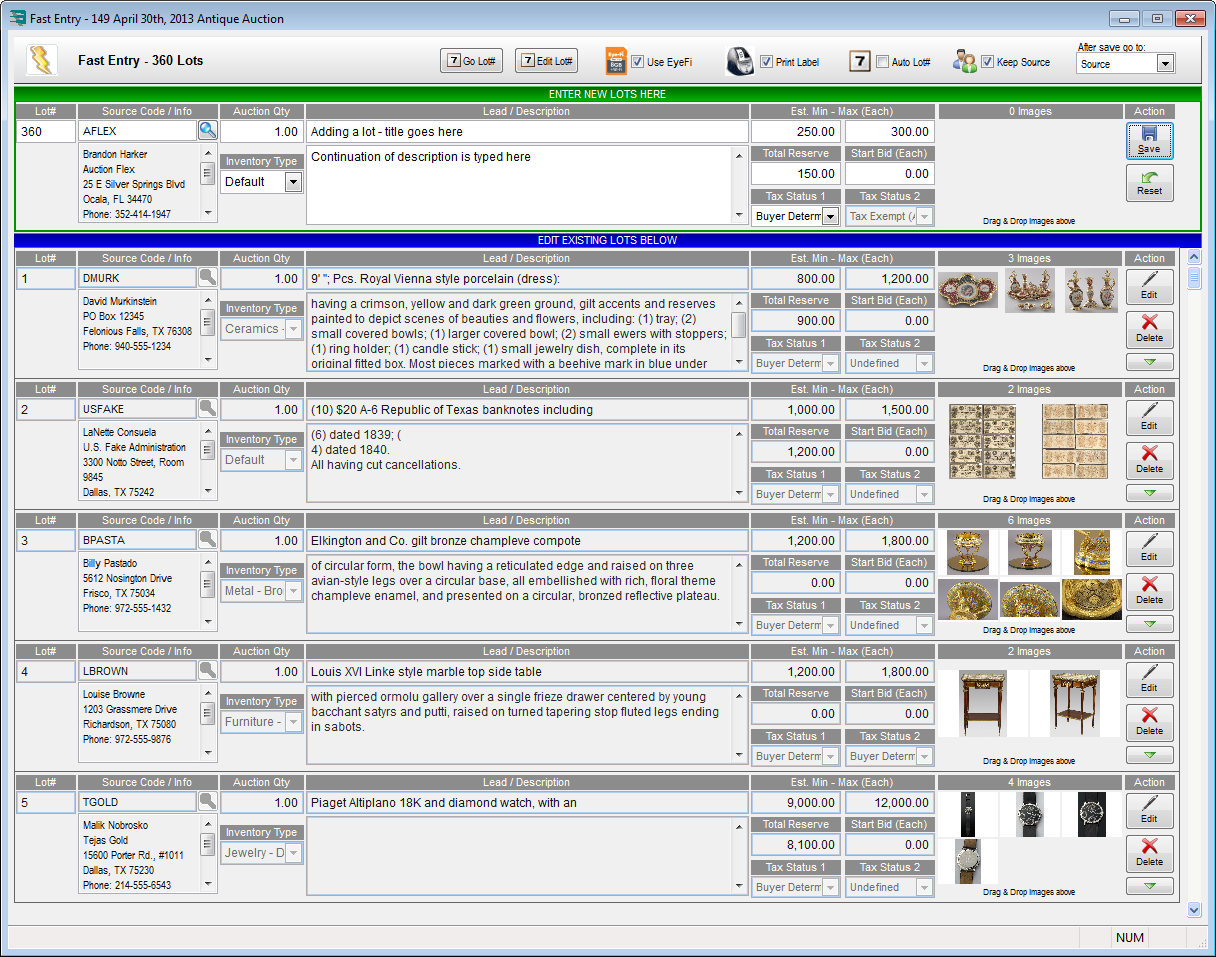Save the new lot entry

click(1149, 140)
